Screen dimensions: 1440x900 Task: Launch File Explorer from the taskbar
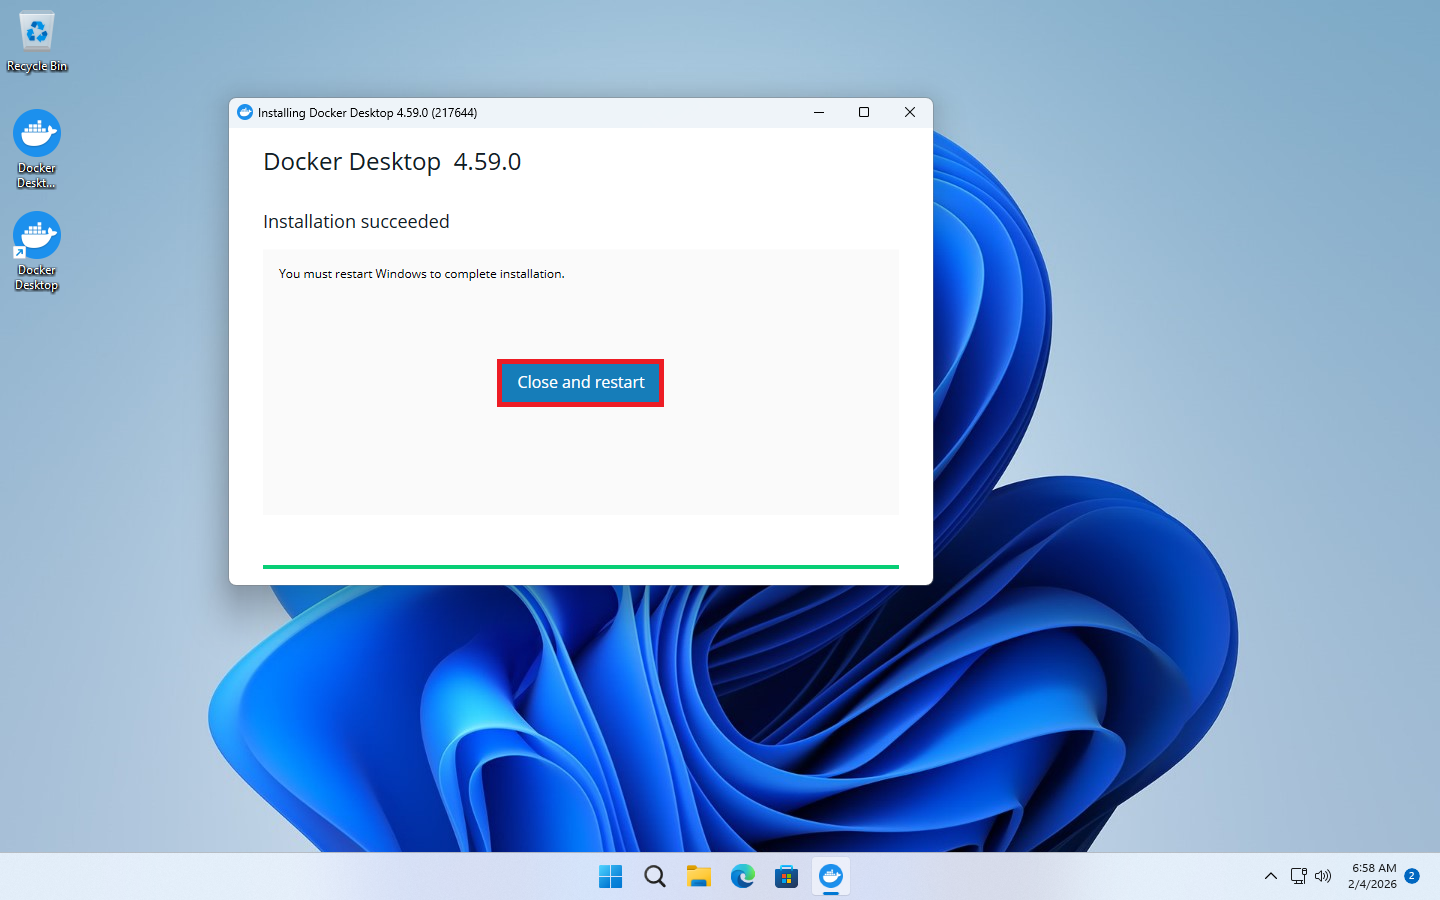click(698, 877)
